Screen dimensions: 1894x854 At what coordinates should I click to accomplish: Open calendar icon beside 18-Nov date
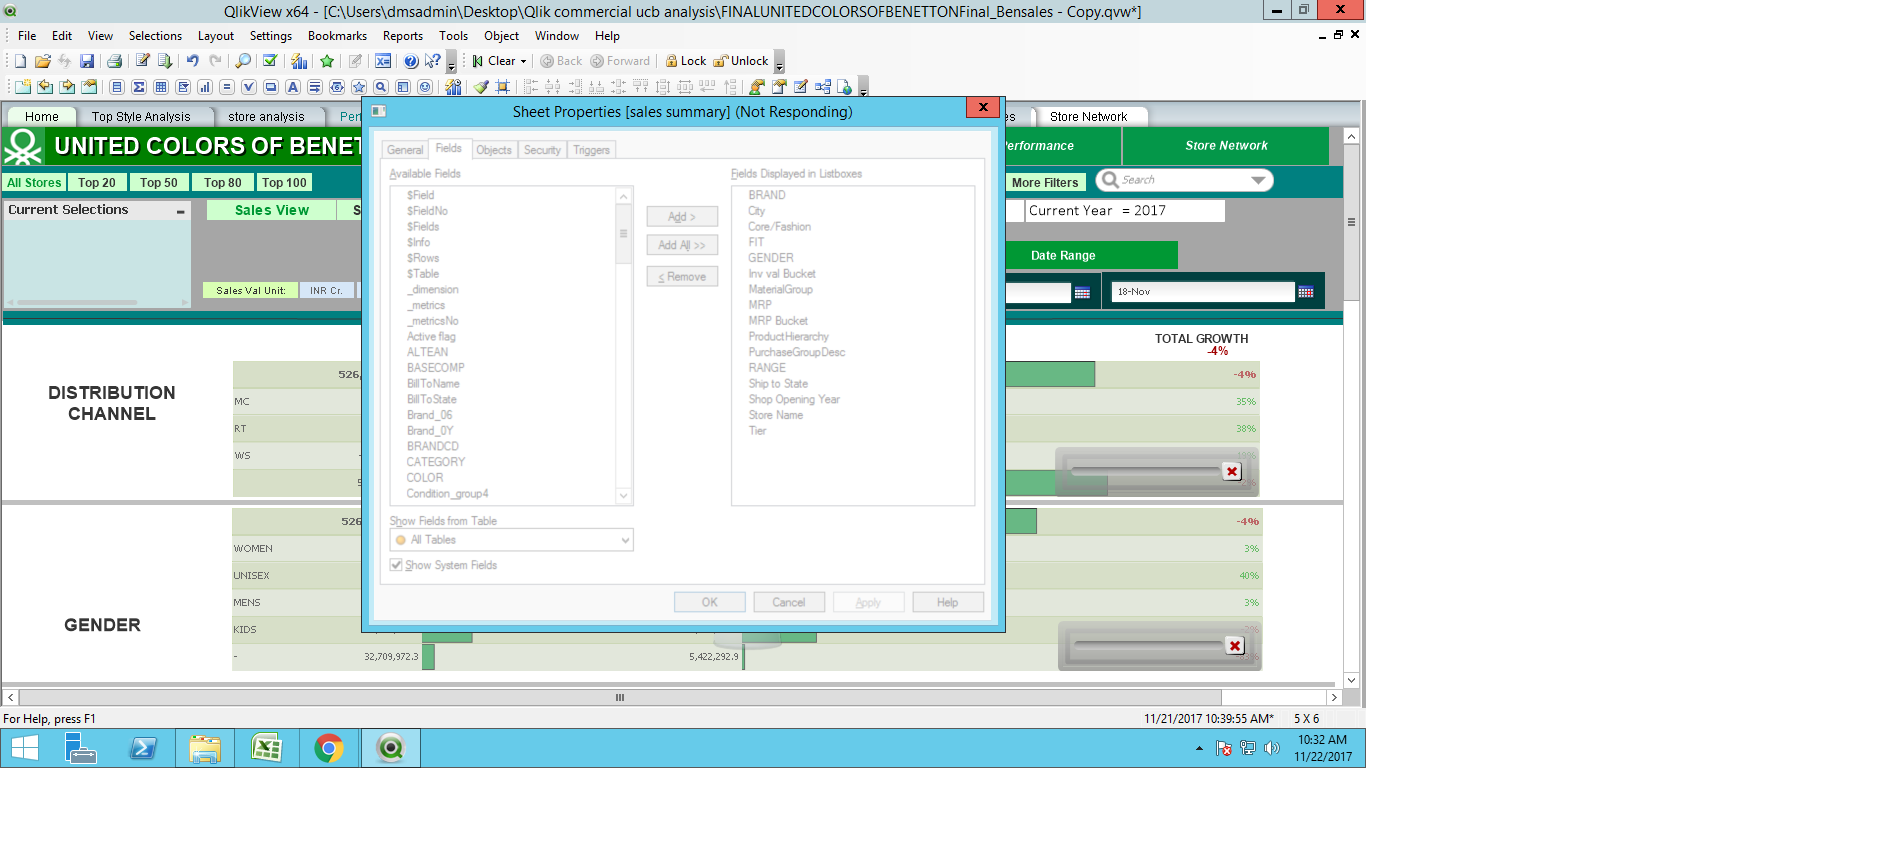(1305, 292)
